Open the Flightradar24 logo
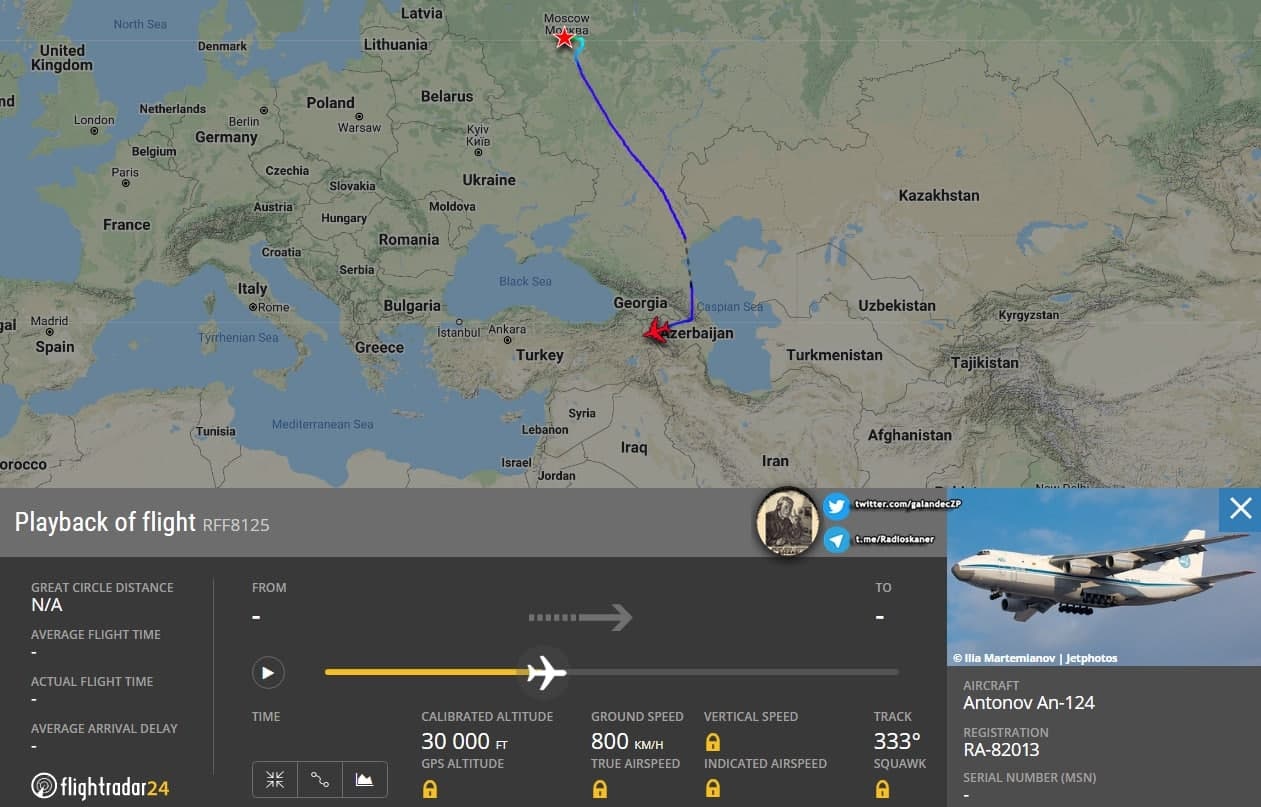Image resolution: width=1261 pixels, height=807 pixels. [100, 787]
